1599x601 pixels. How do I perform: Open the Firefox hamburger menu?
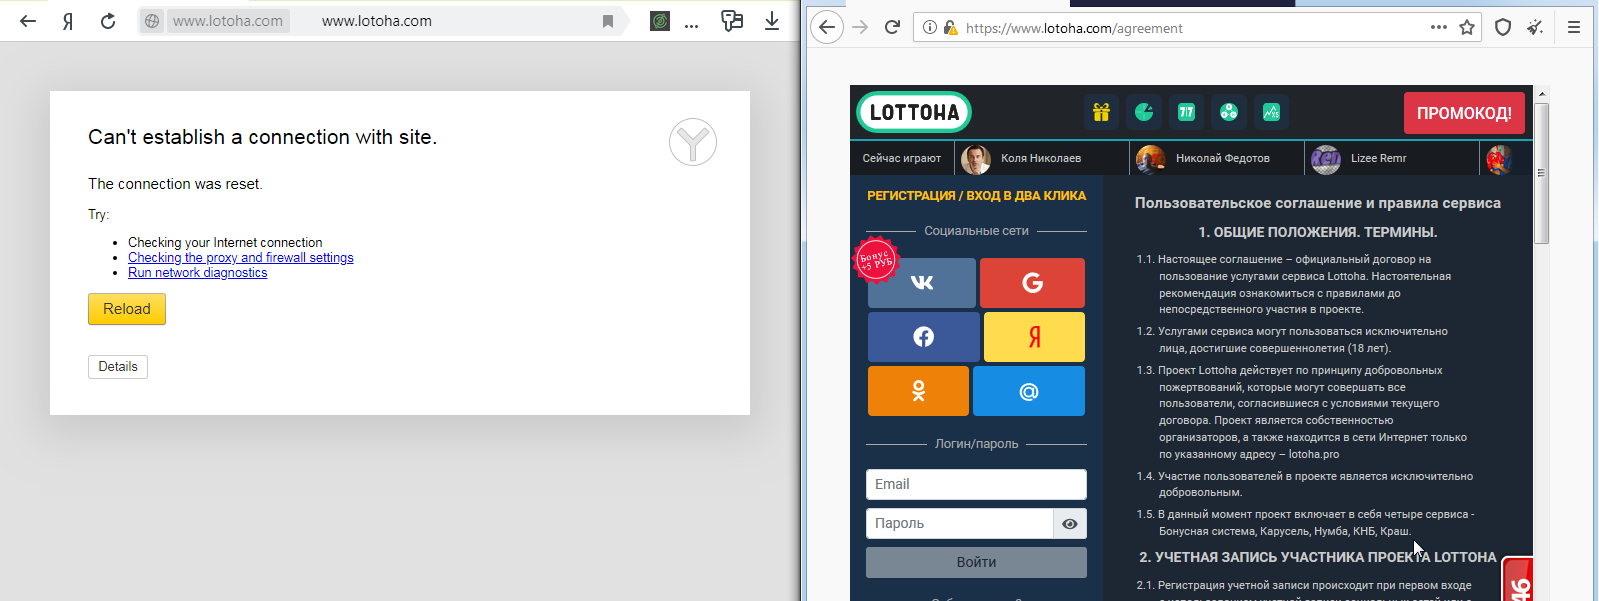[x=1574, y=27]
